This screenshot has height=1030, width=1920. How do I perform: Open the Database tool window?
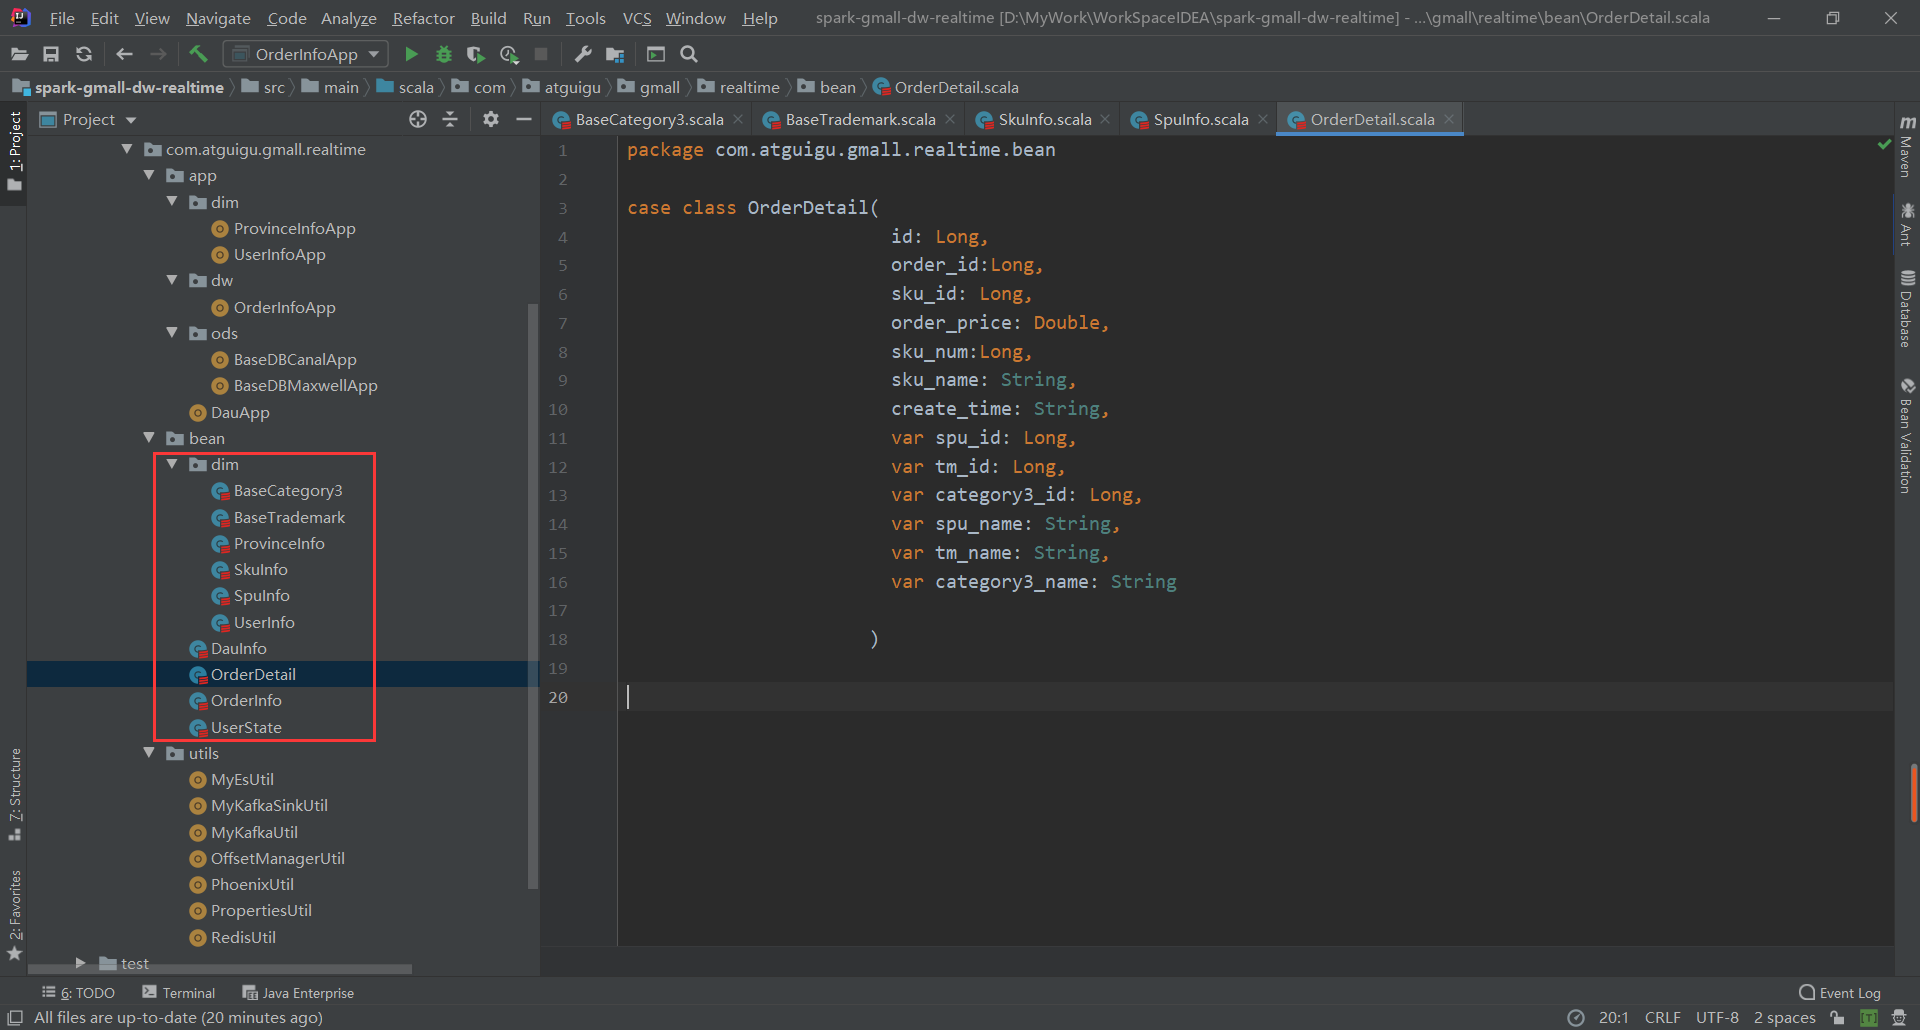tap(1907, 308)
